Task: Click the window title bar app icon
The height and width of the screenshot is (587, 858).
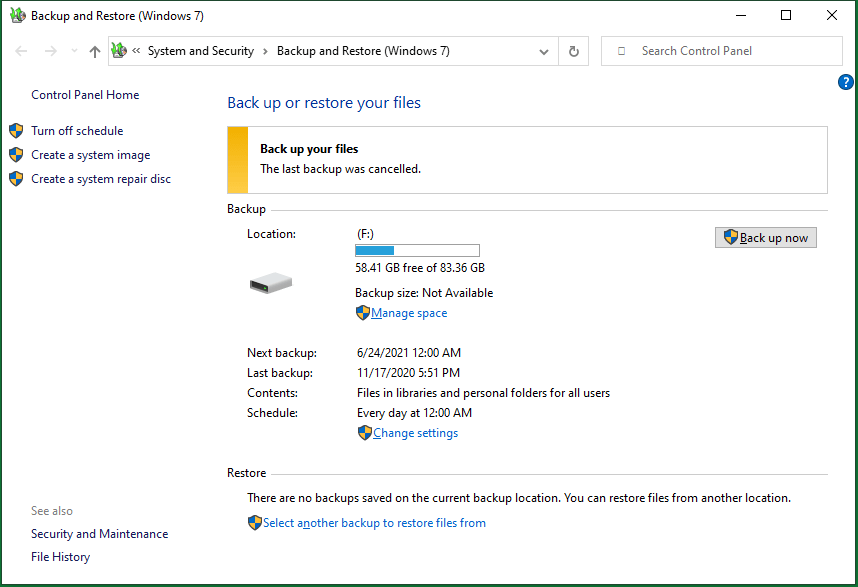Action: [18, 15]
